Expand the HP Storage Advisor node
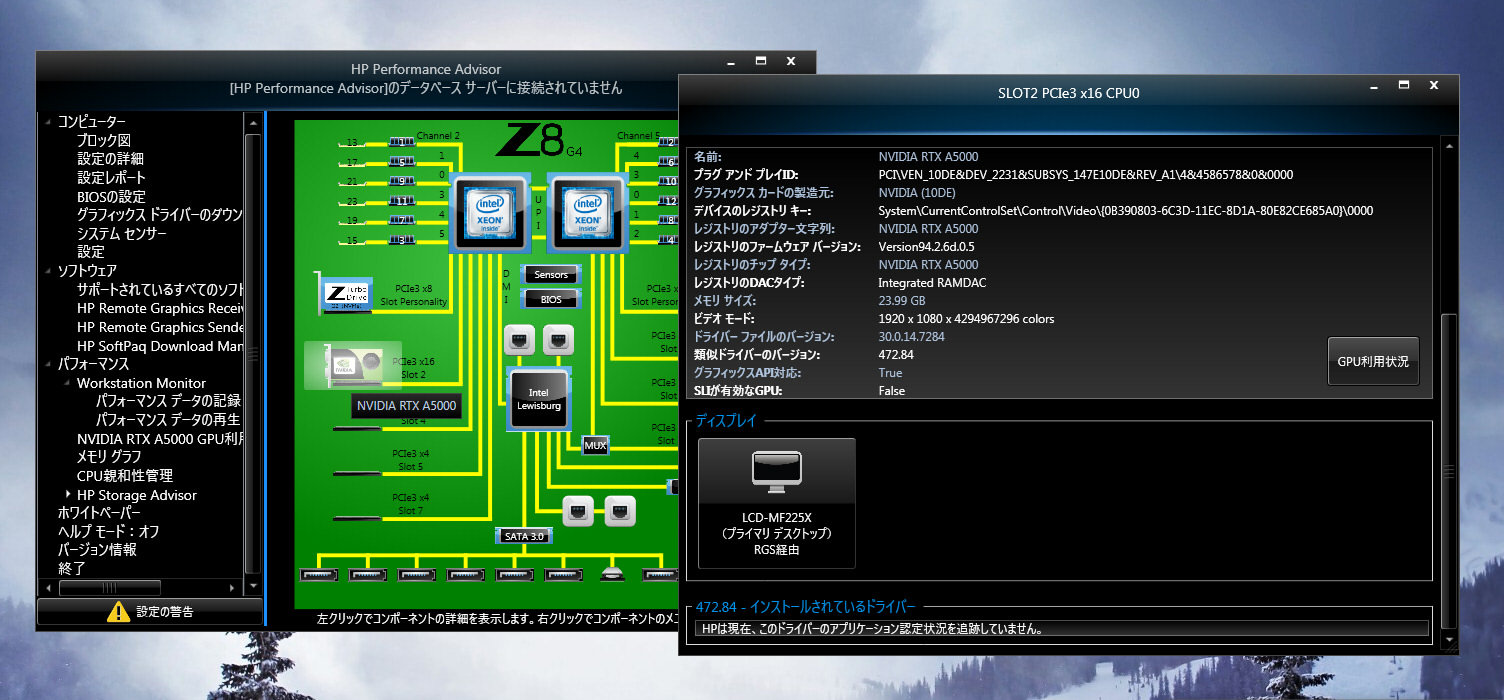 point(67,495)
